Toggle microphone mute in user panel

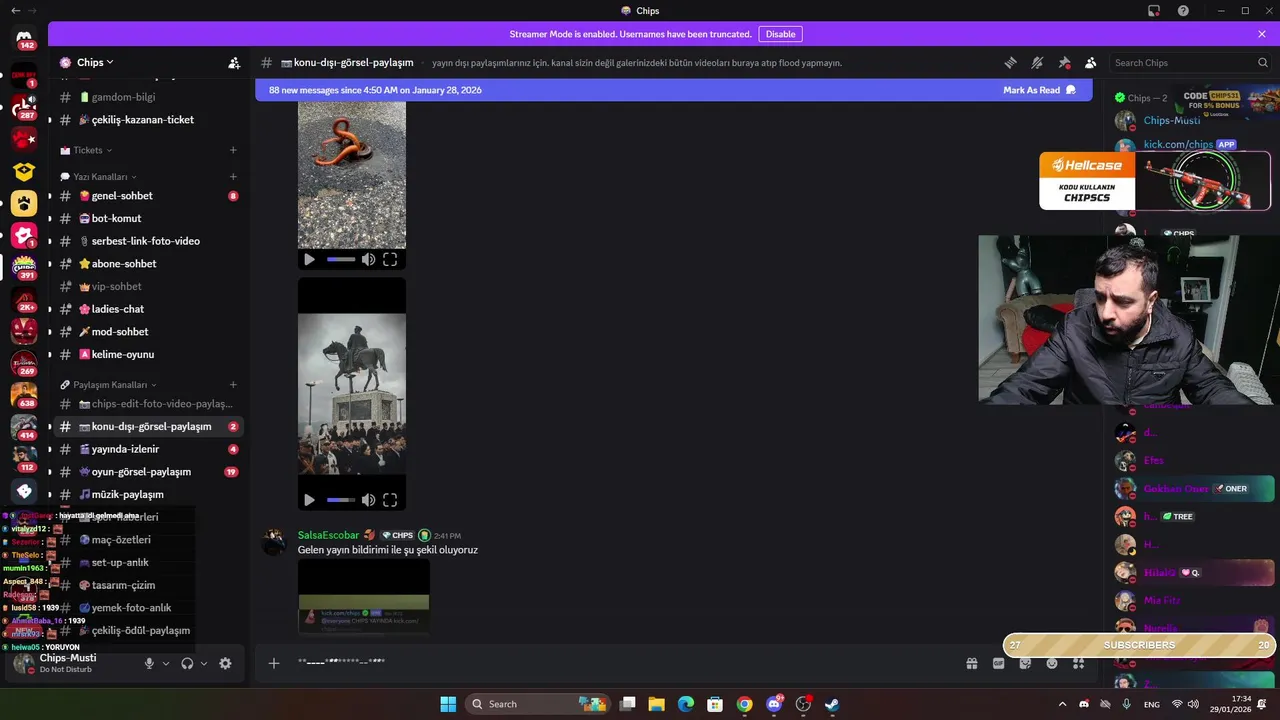[149, 663]
